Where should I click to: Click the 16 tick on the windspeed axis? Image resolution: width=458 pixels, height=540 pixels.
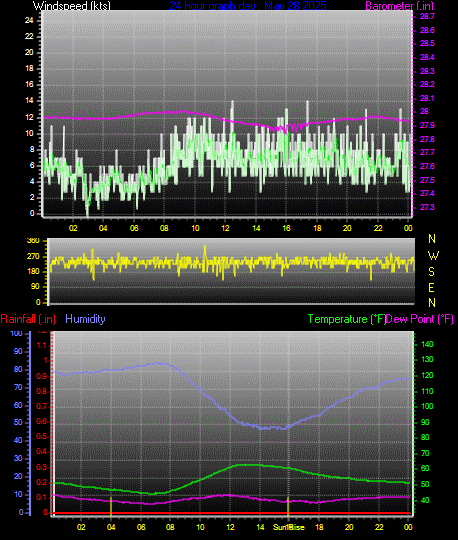[29, 84]
